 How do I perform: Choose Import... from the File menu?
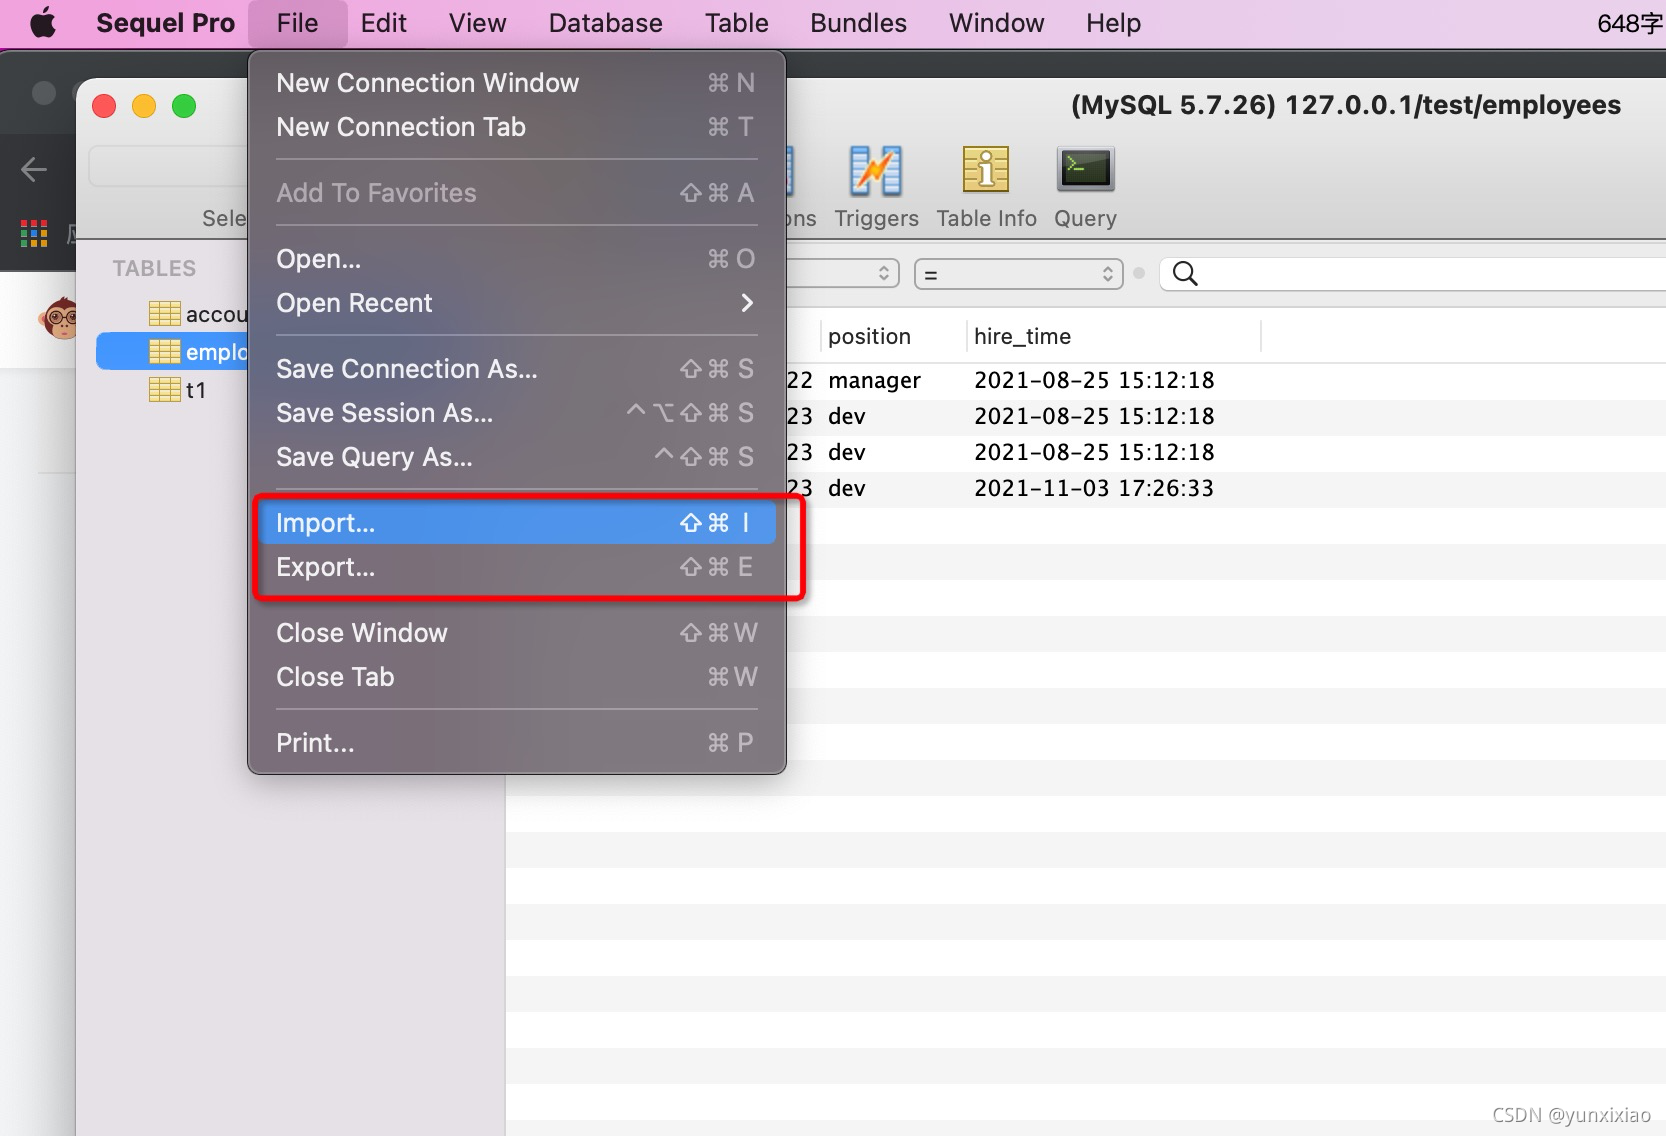(326, 522)
